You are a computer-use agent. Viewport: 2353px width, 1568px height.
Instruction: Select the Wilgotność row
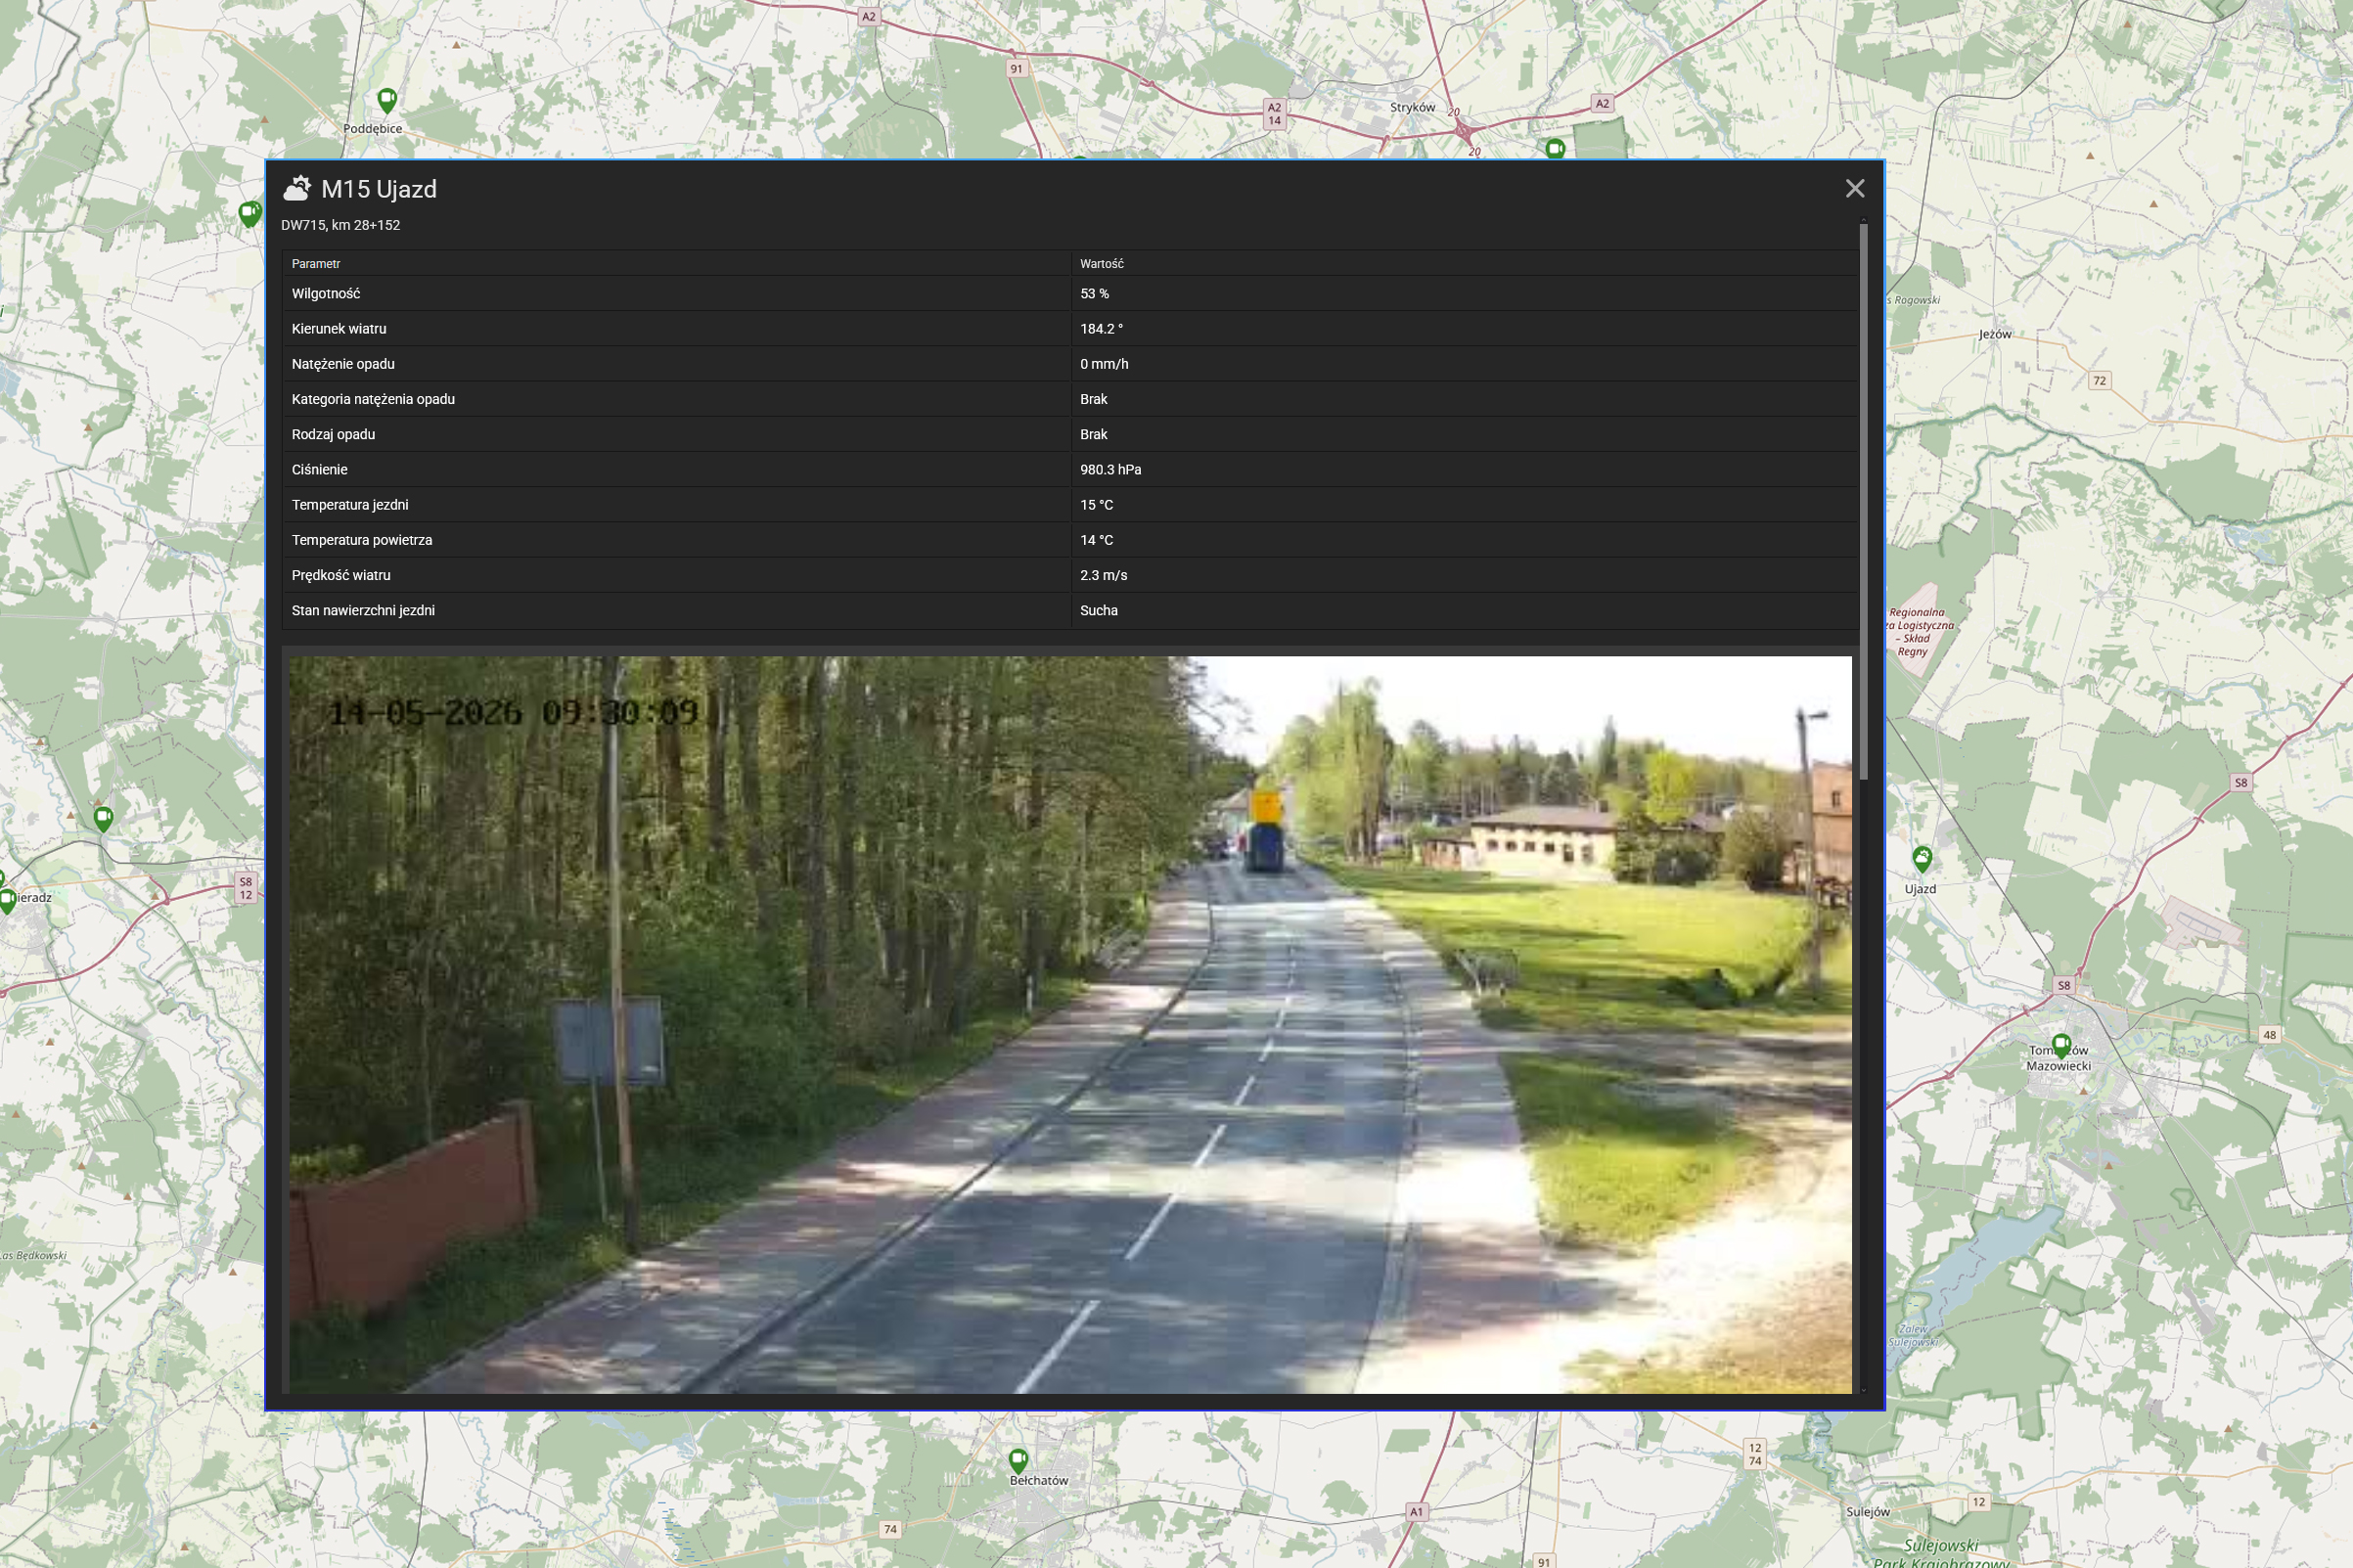click(1070, 294)
